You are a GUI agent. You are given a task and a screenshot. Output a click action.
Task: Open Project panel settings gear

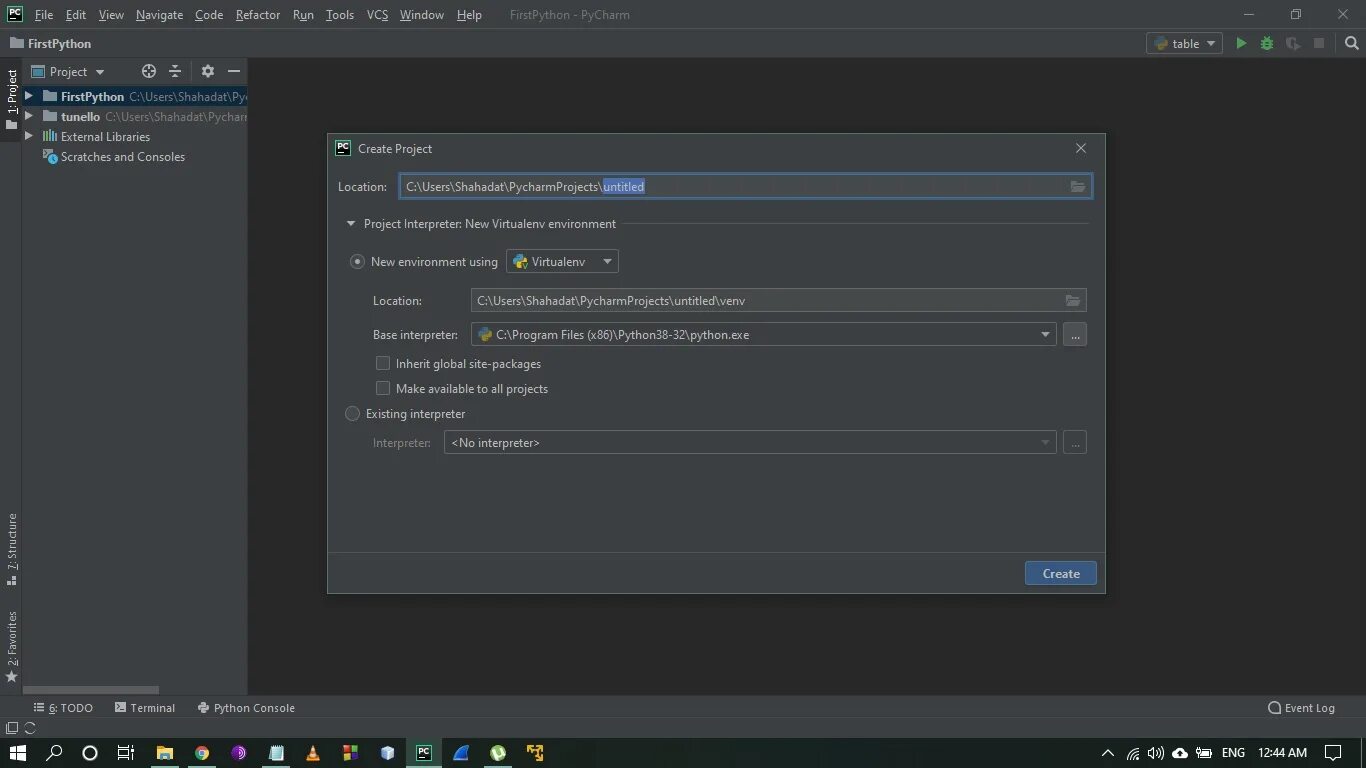(208, 71)
